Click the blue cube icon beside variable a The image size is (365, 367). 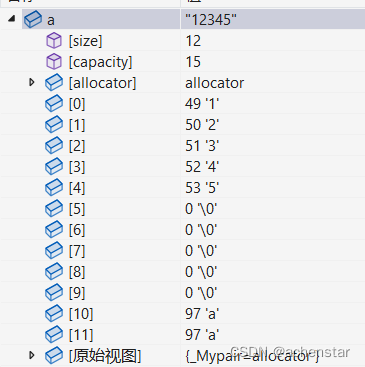point(33,19)
